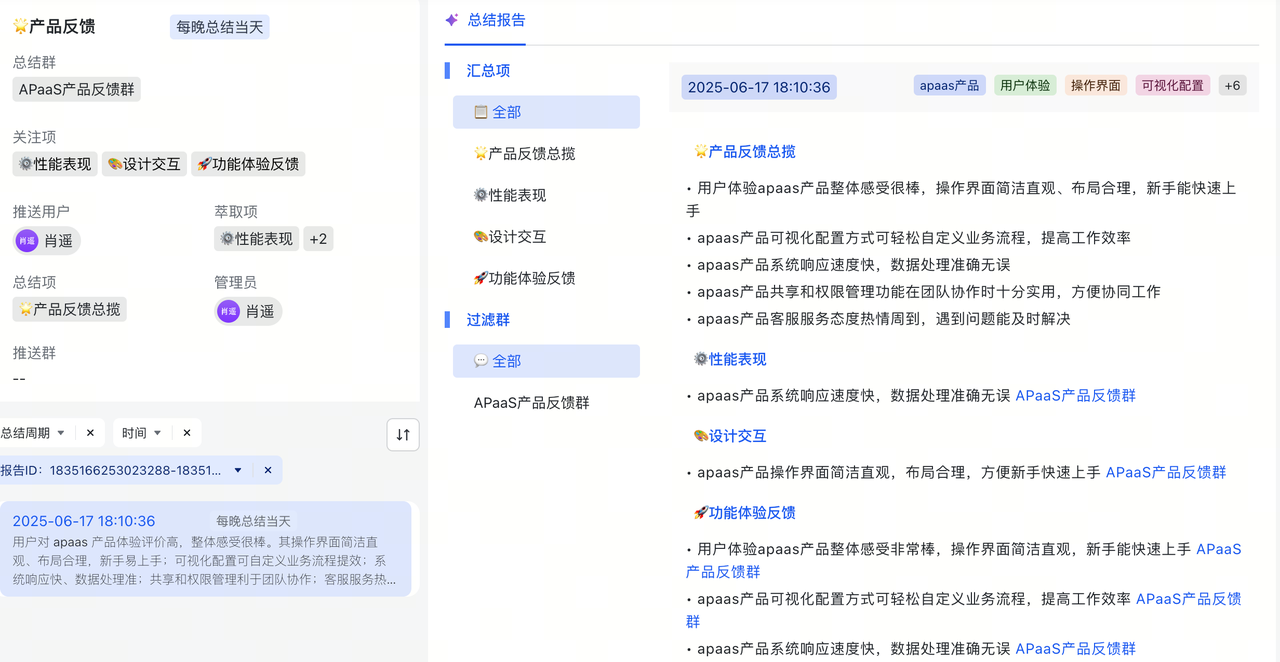Clear the 总结周期 filter with its X
The height and width of the screenshot is (662, 1280).
90,433
